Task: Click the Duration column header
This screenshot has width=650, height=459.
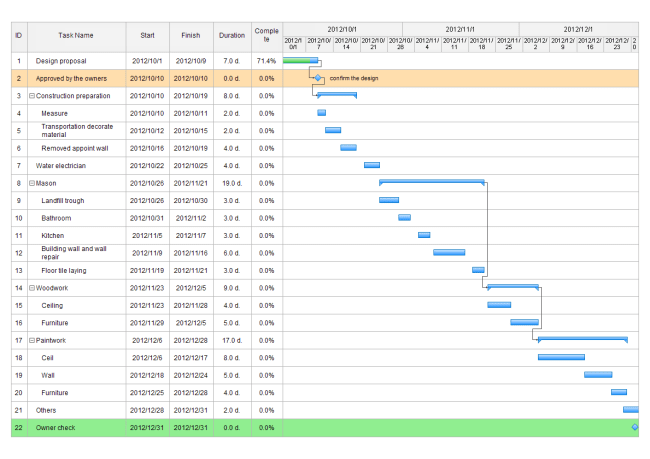Action: pyautogui.click(x=231, y=35)
